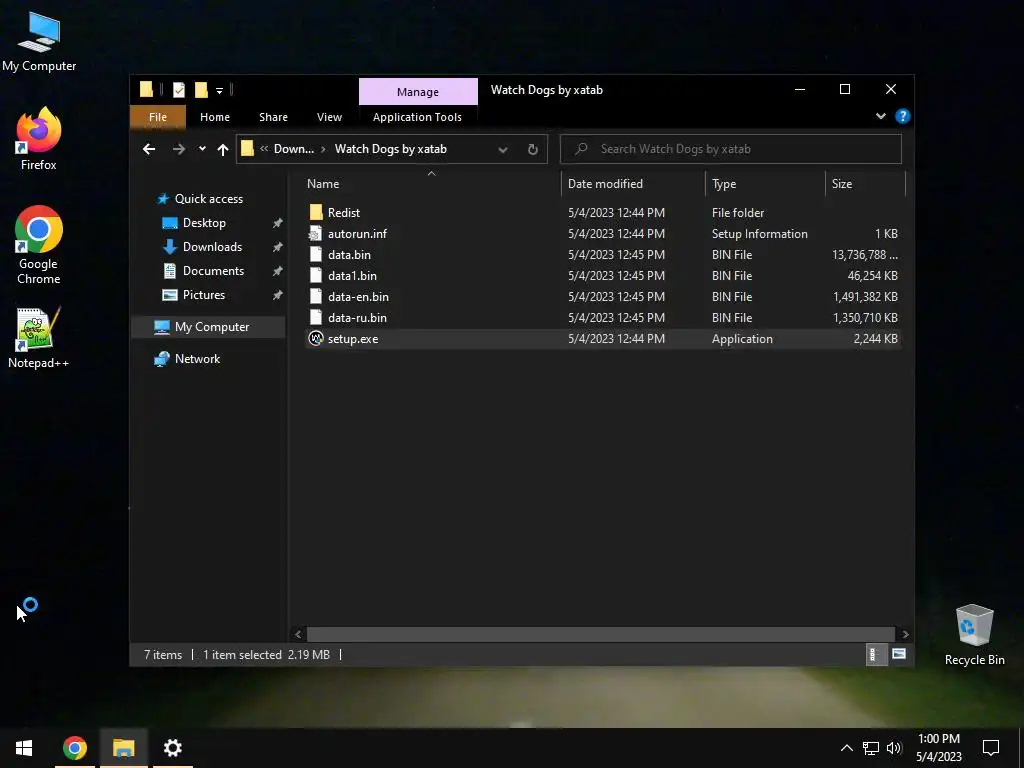The height and width of the screenshot is (768, 1024).
Task: Open the notification center icon
Action: click(x=991, y=748)
